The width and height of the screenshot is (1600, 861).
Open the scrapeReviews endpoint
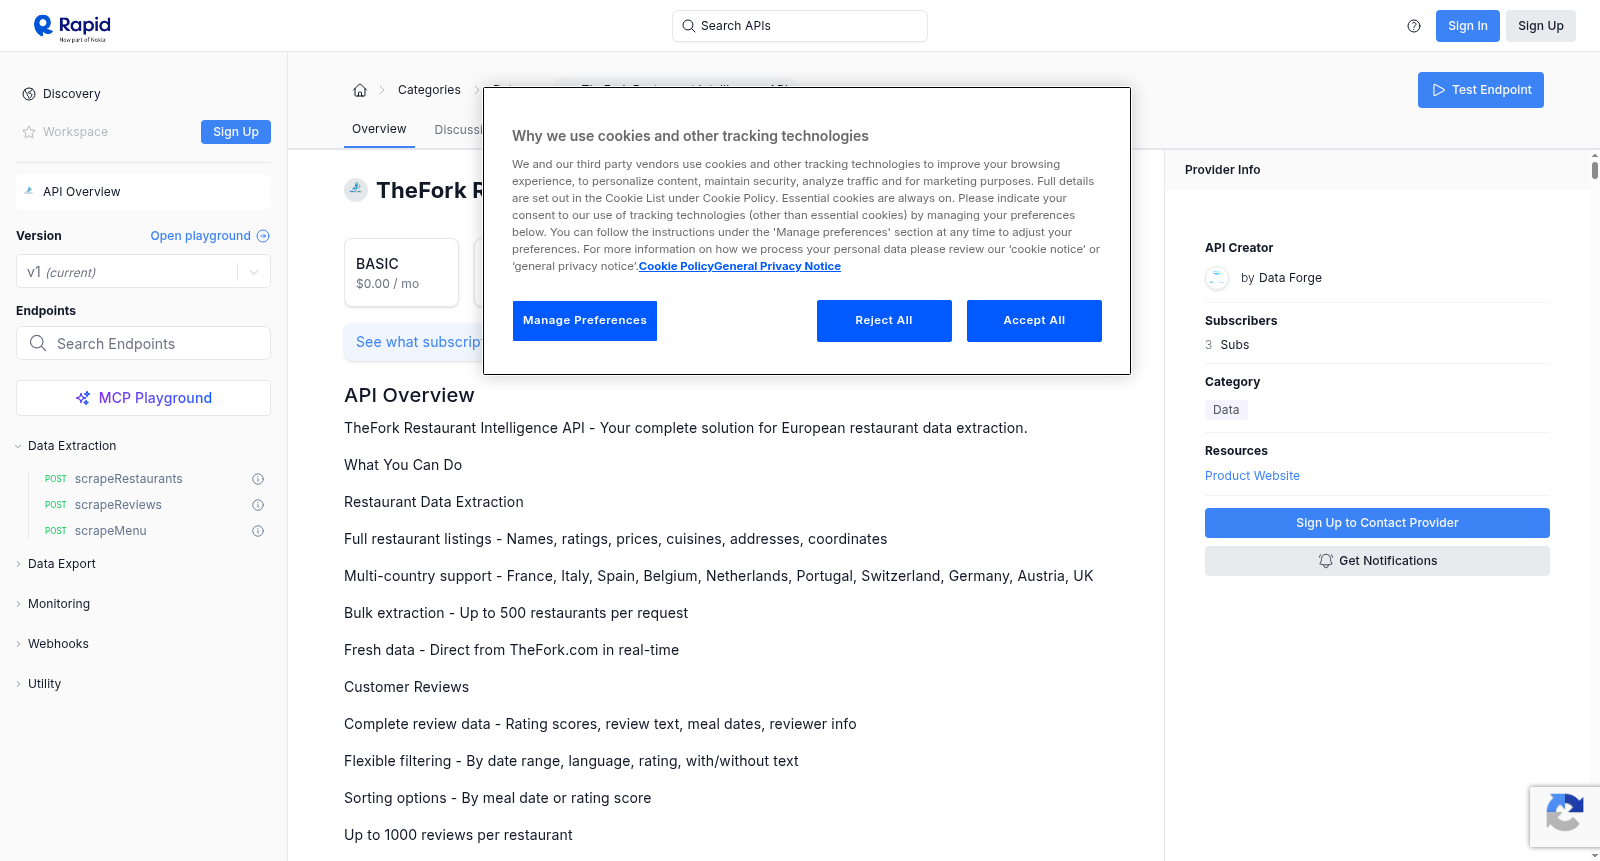click(x=118, y=505)
